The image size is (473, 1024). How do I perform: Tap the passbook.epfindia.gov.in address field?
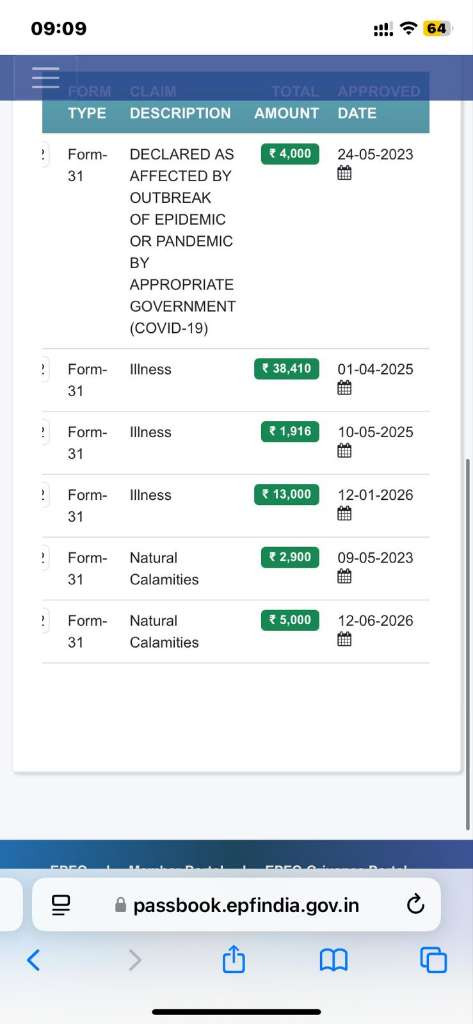[x=236, y=904]
